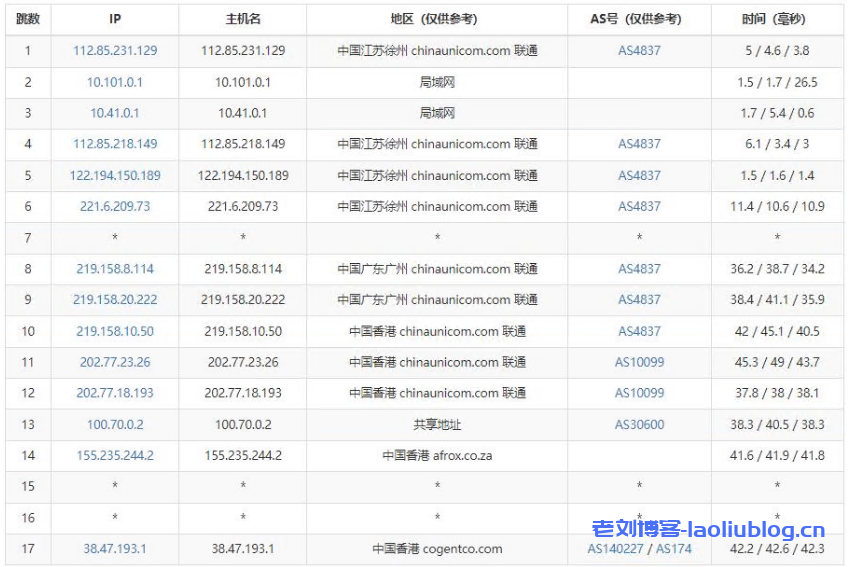This screenshot has width=851, height=567.
Task: Click the 老刘博客 laoliublog.cn watermark
Action: click(x=708, y=530)
